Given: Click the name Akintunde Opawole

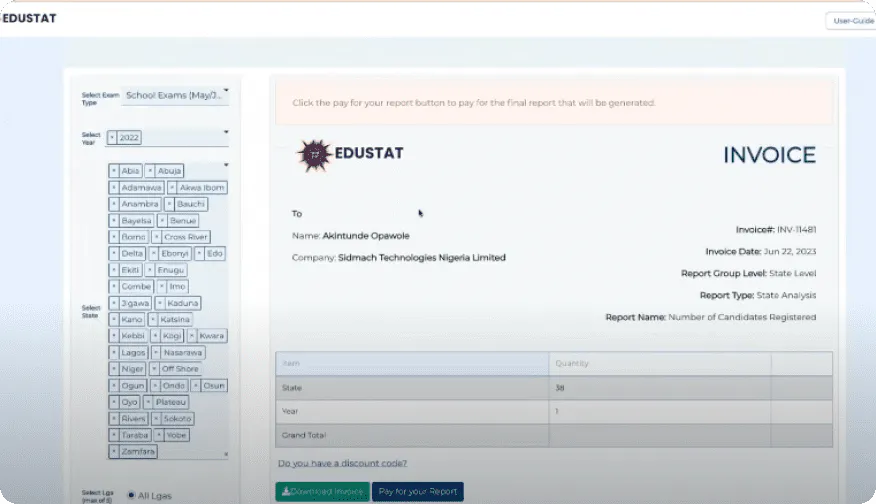Looking at the screenshot, I should pos(366,236).
